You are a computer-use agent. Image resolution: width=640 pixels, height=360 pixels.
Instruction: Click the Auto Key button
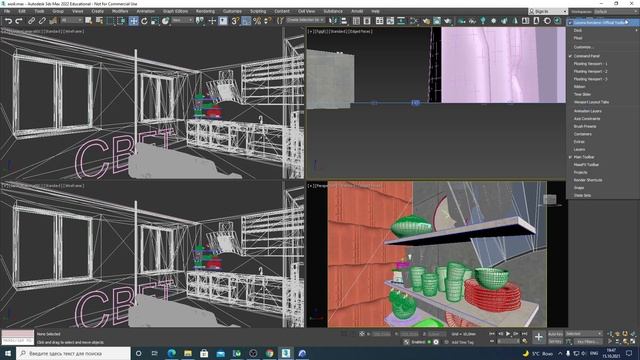555,334
